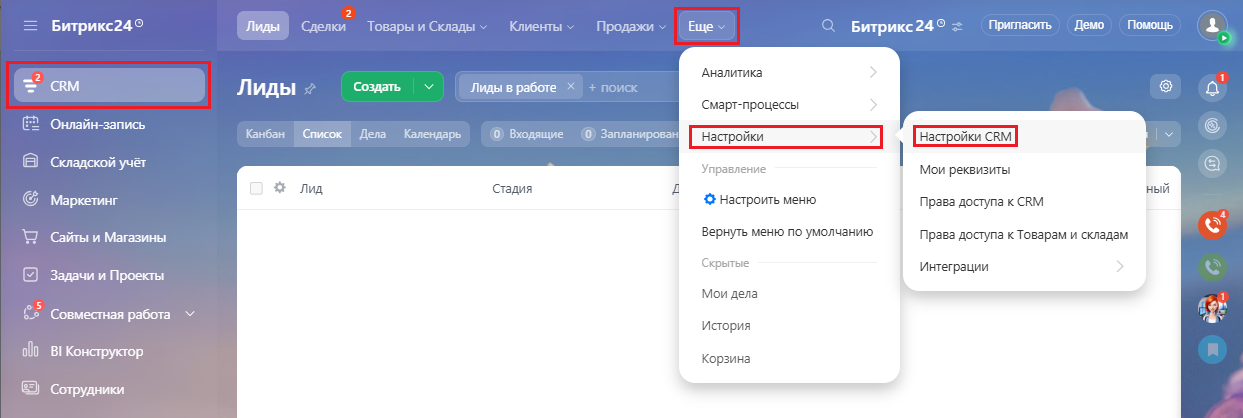Click the Демо button

pos(1089,25)
